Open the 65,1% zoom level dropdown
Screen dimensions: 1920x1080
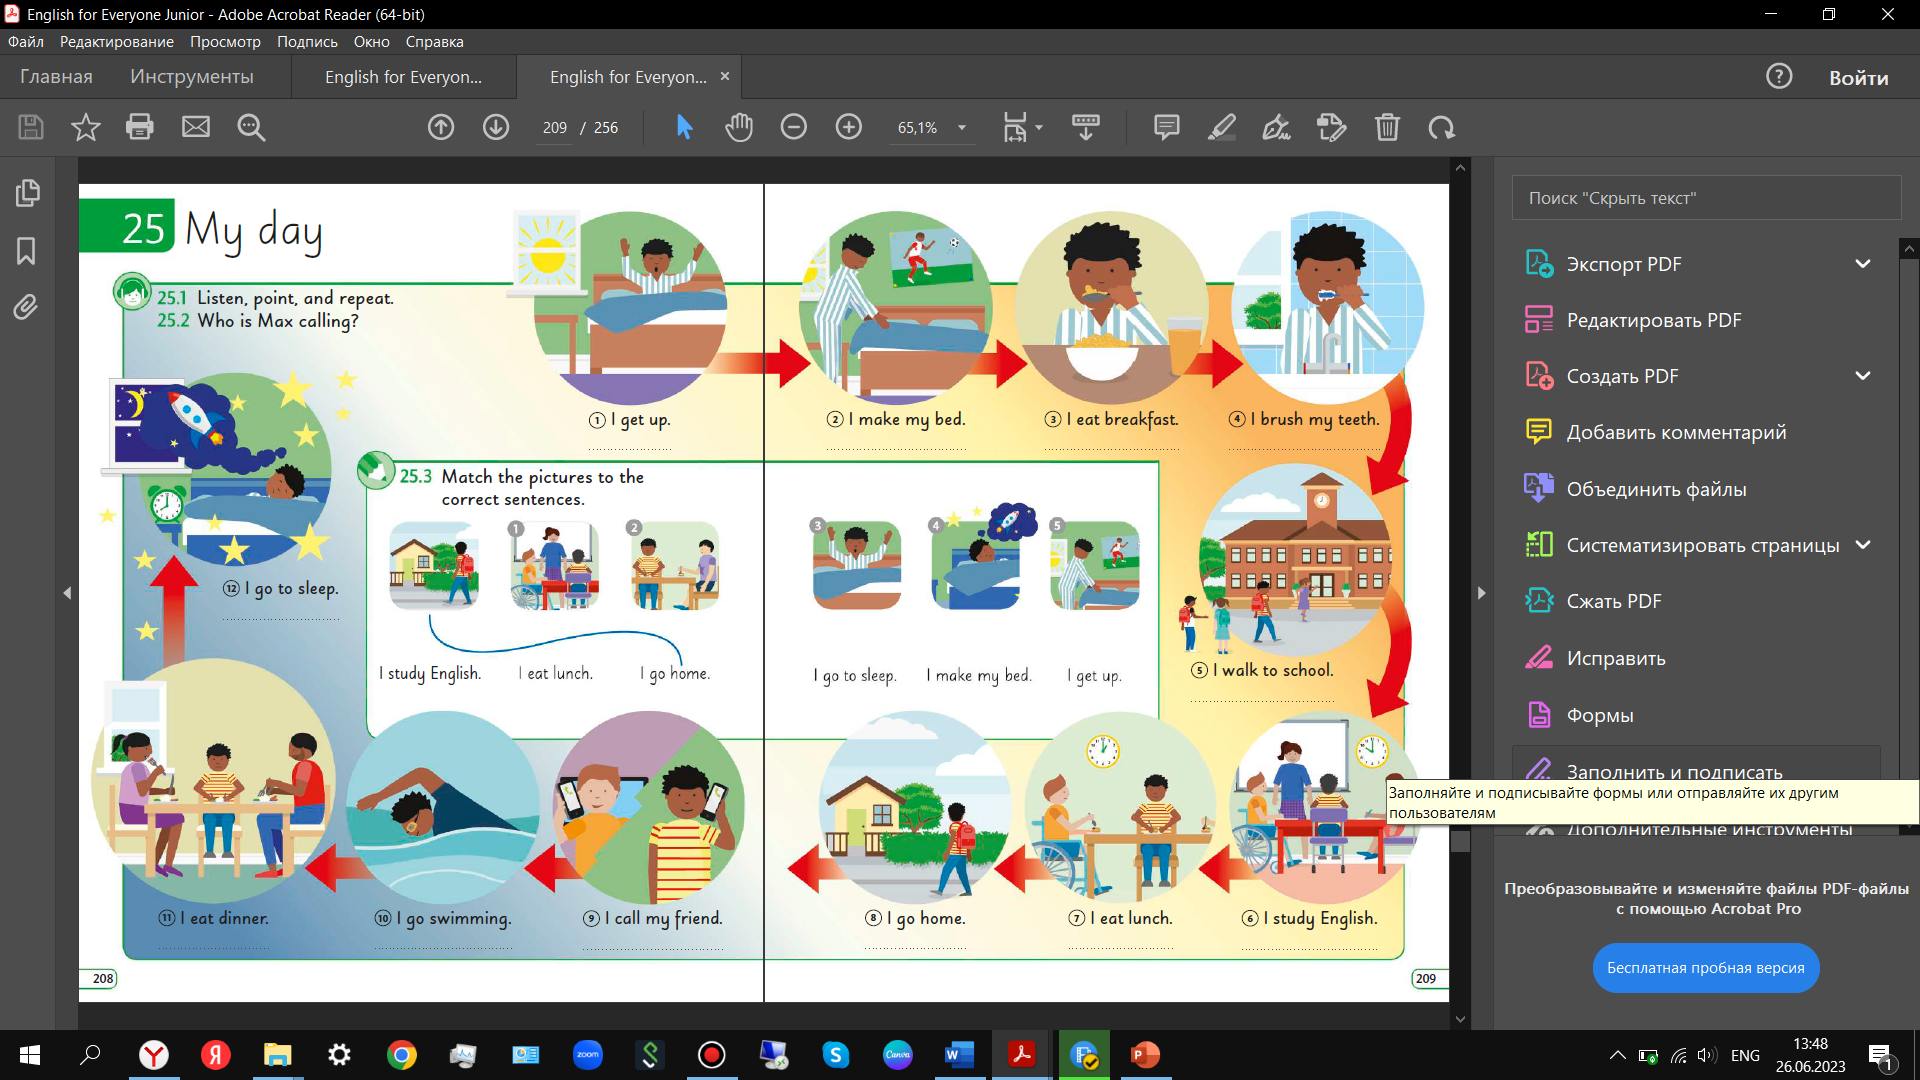click(962, 128)
